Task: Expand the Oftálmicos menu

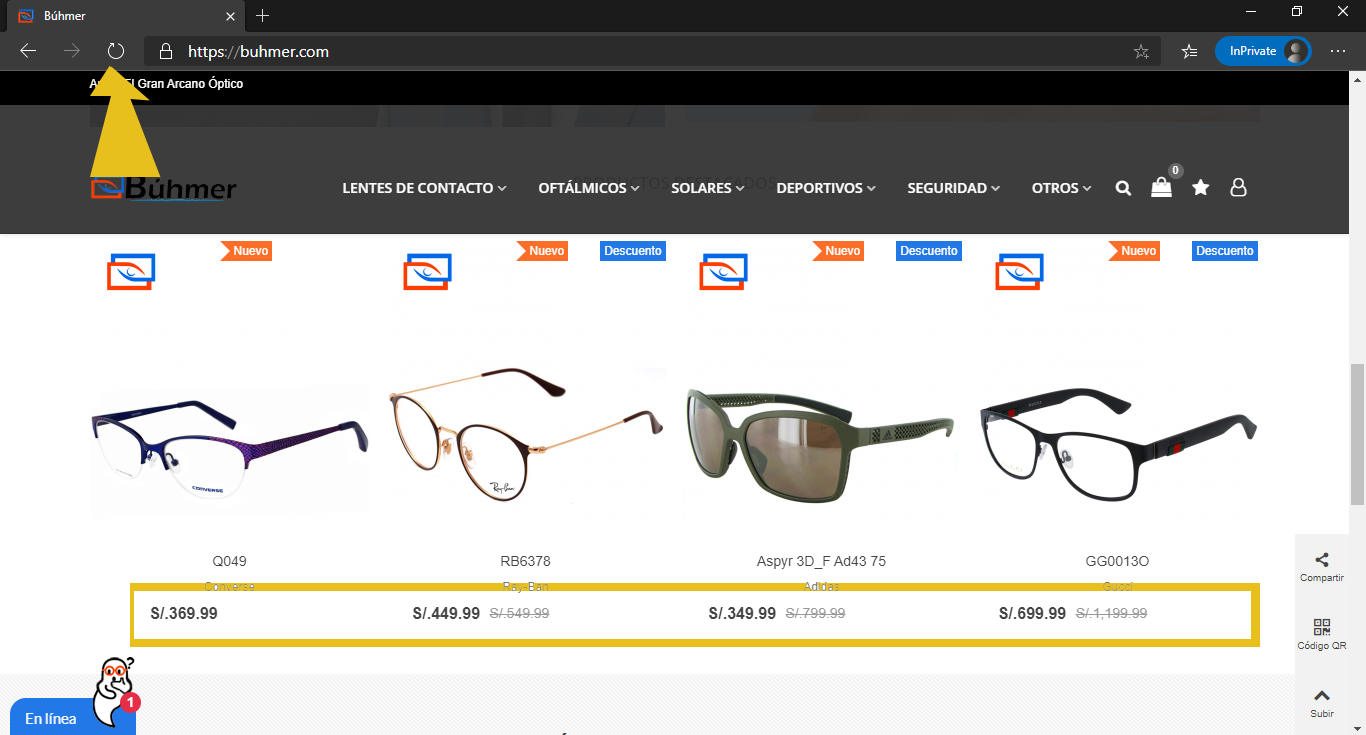Action: click(589, 188)
